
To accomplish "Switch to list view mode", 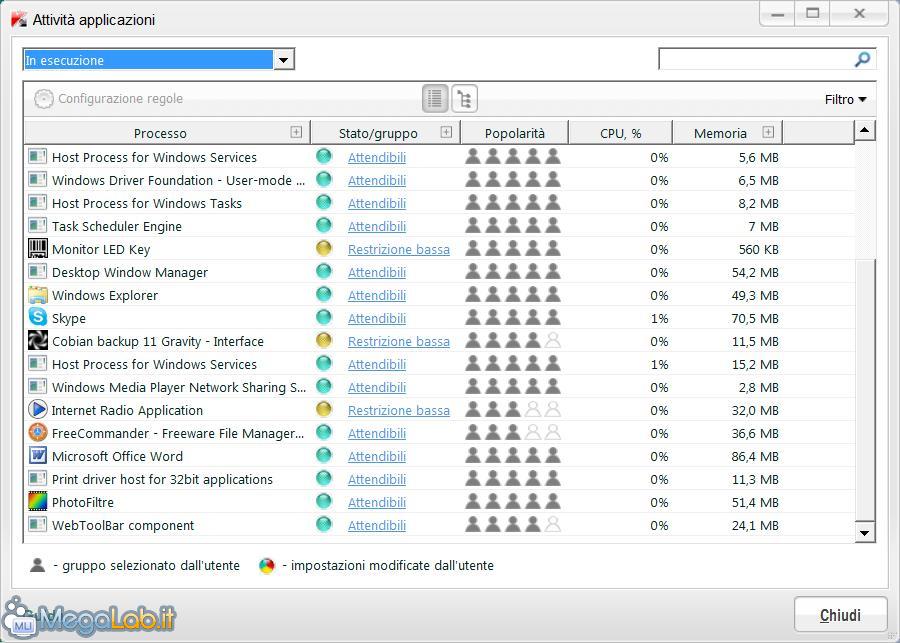I will click(435, 98).
